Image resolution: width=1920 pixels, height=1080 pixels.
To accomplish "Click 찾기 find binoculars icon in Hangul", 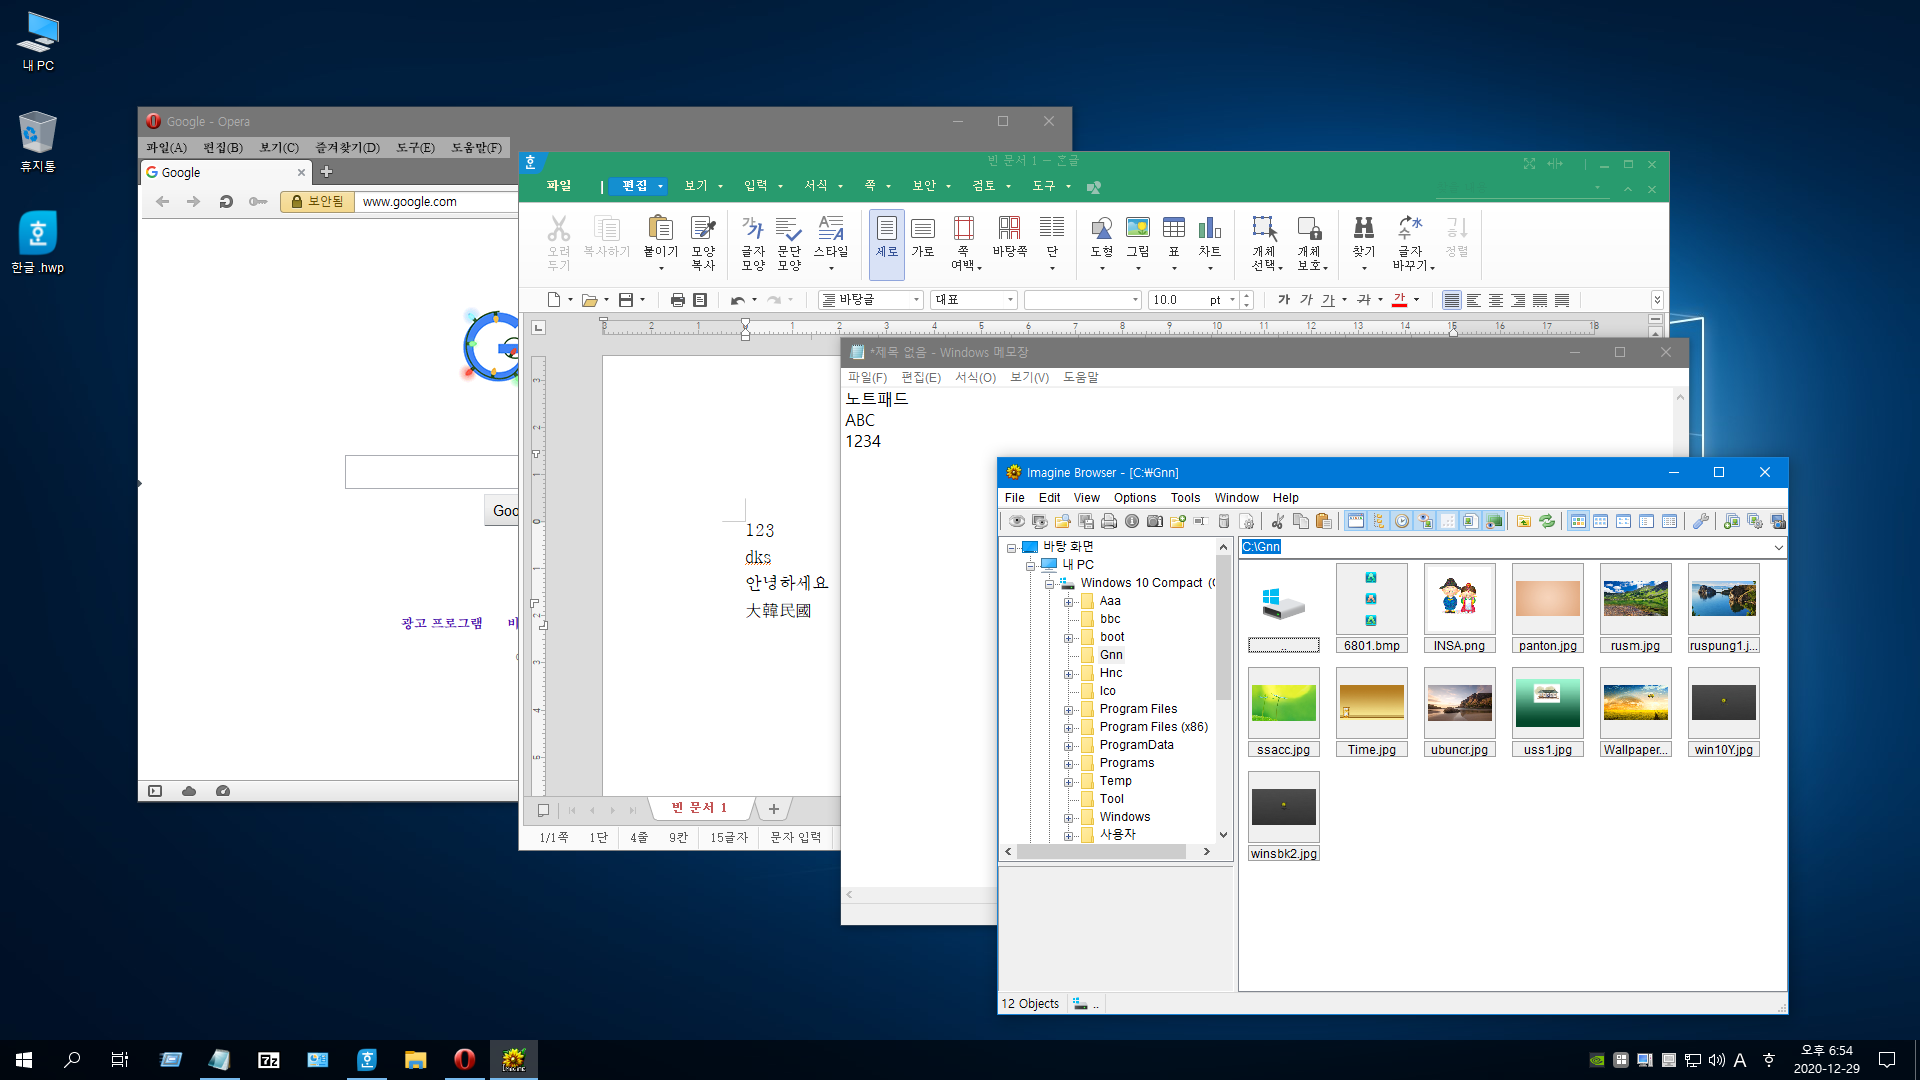I will point(1363,243).
